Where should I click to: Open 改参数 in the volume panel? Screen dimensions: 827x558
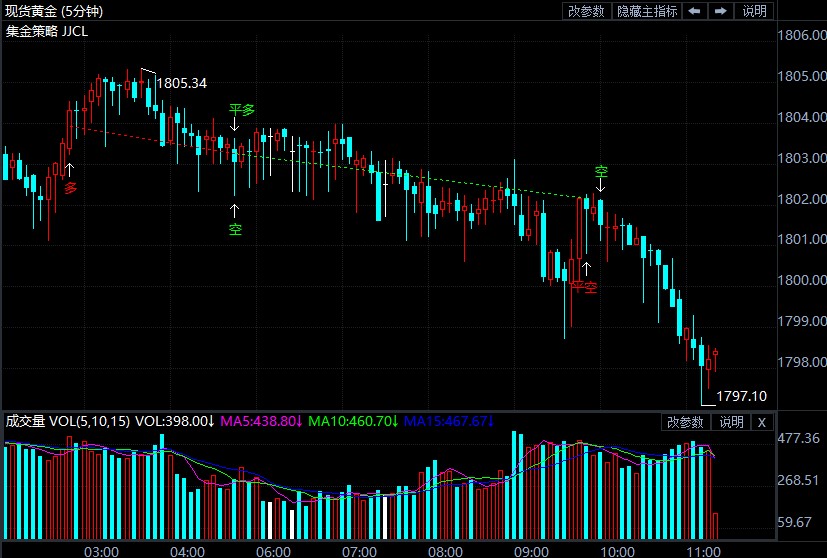point(686,422)
